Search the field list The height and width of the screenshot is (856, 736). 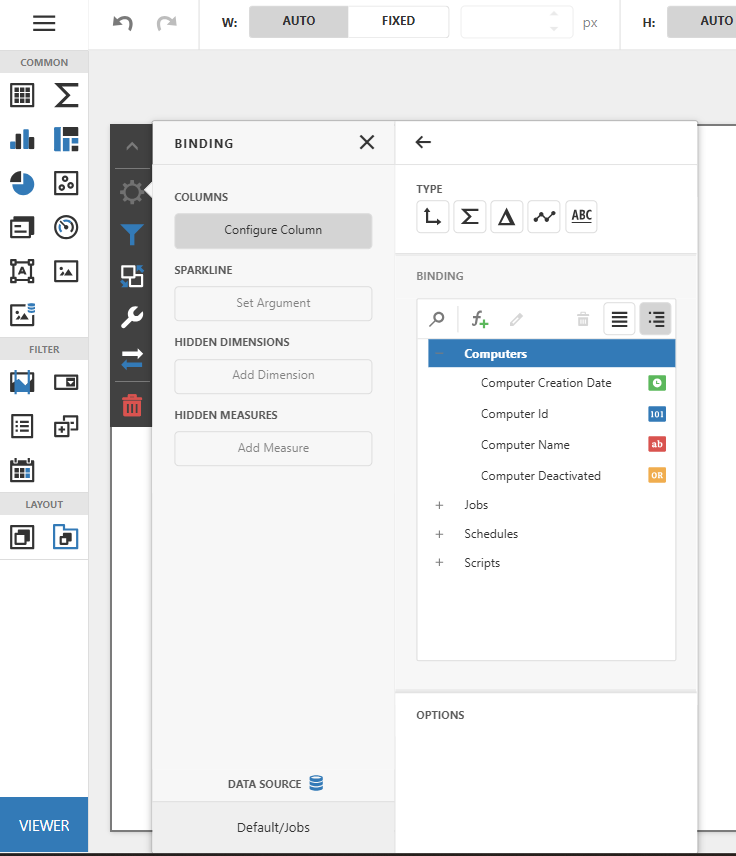click(437, 319)
